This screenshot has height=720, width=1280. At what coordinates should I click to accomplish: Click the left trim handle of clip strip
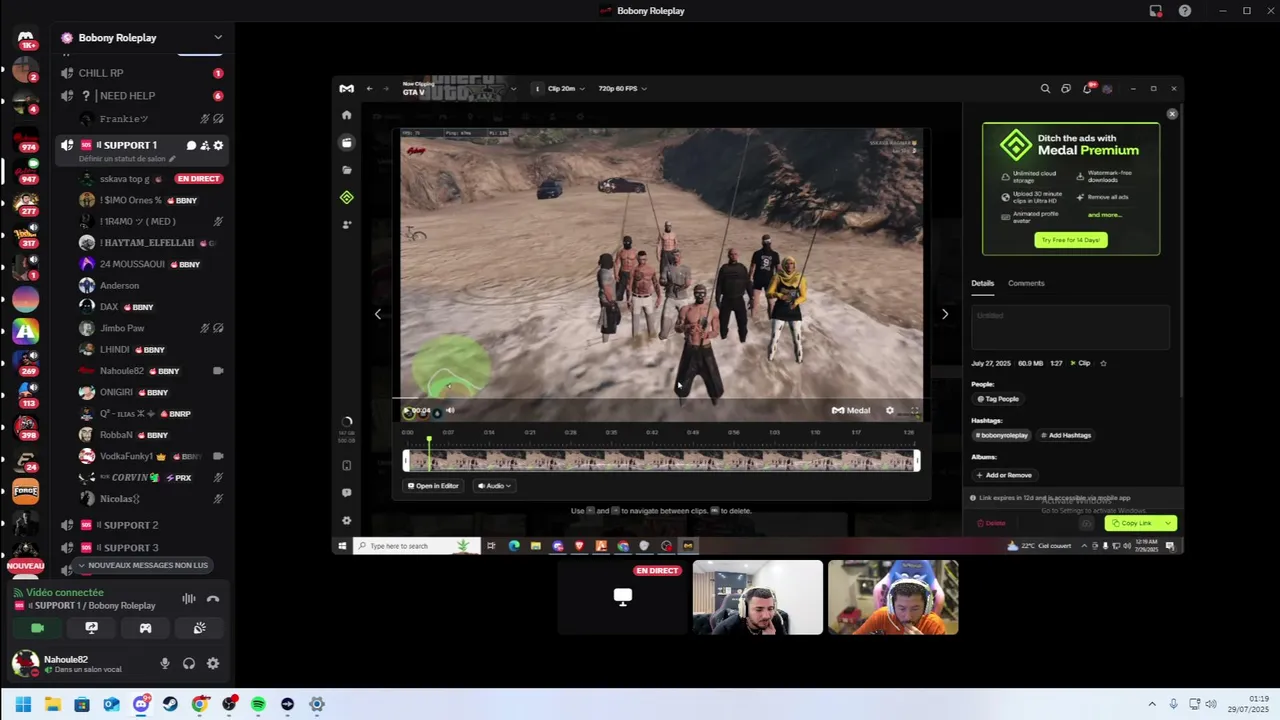point(406,460)
